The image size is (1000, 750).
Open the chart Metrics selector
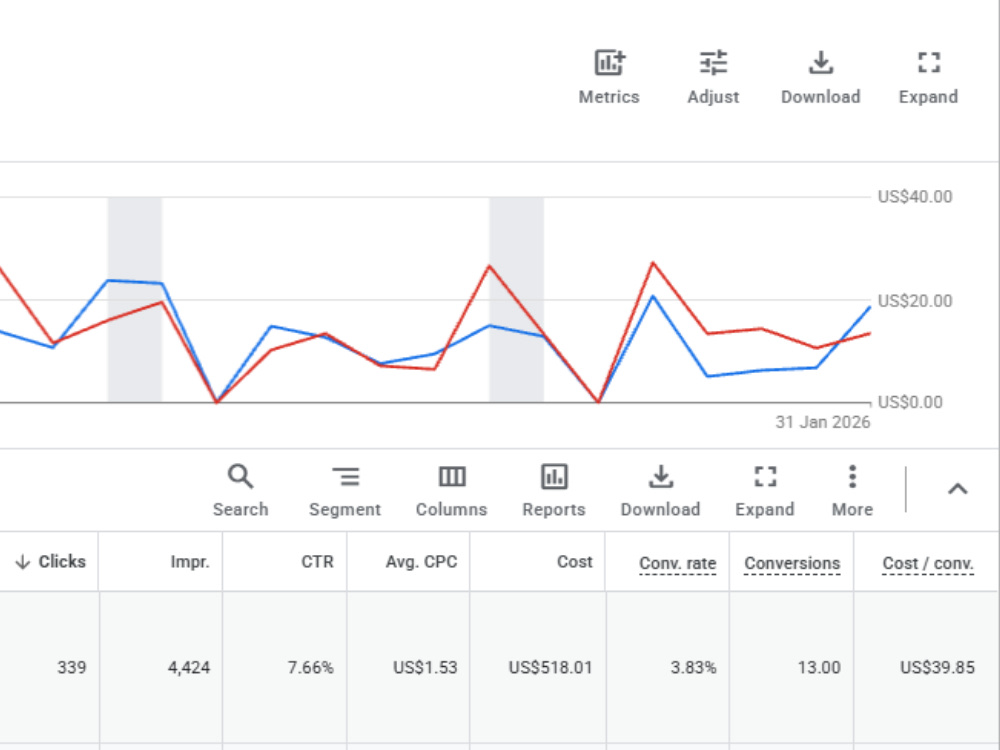(609, 77)
